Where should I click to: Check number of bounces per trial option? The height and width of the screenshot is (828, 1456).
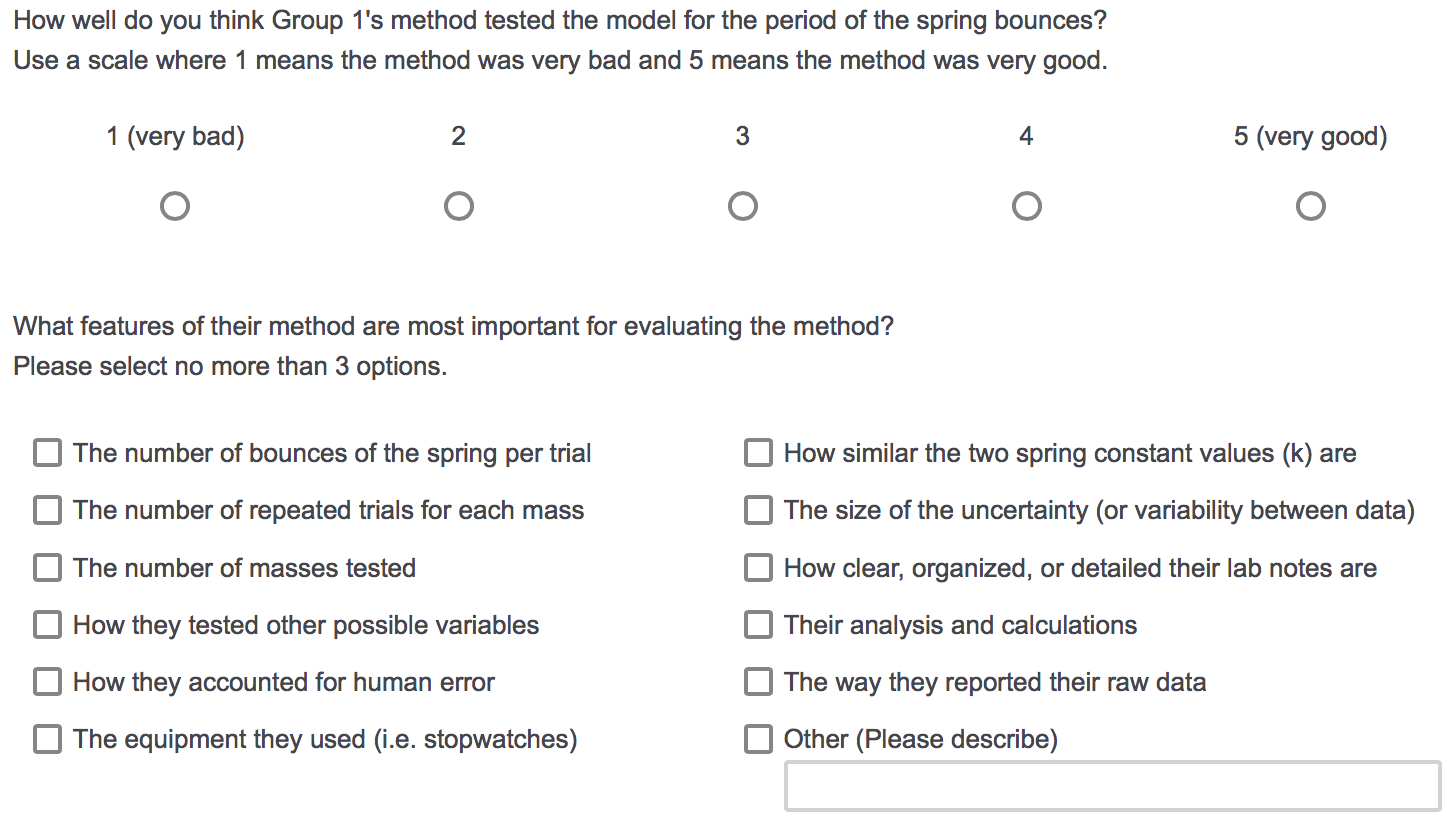[x=47, y=453]
